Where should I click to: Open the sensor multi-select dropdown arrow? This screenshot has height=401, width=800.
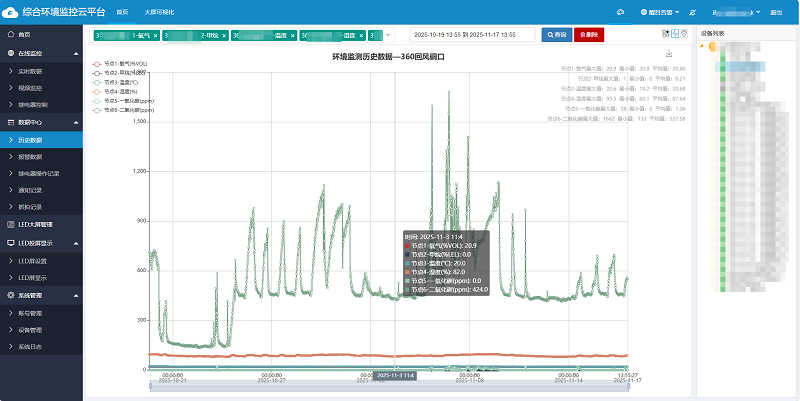pyautogui.click(x=387, y=34)
